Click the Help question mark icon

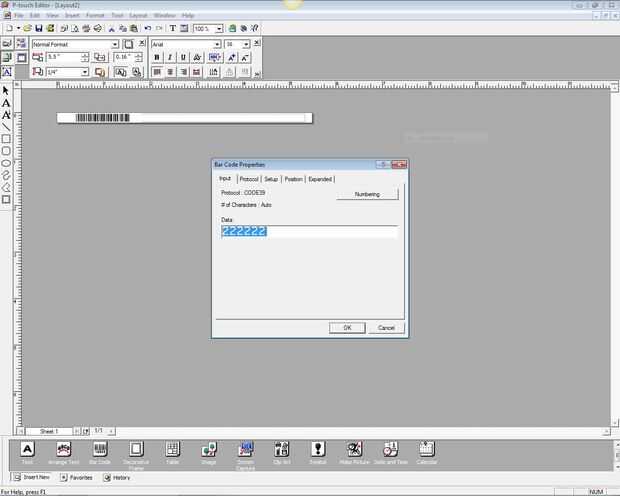coord(255,28)
